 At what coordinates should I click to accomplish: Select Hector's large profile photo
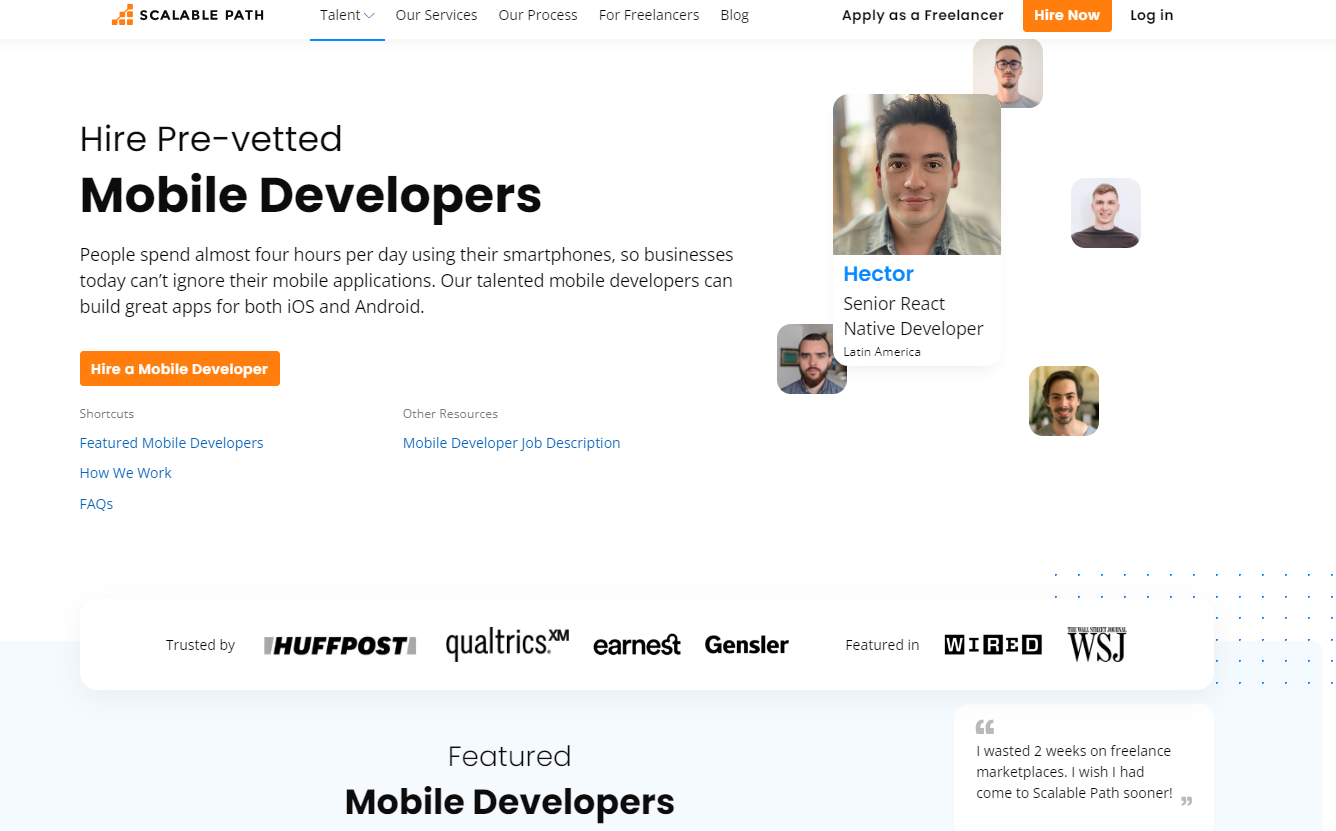(x=916, y=175)
